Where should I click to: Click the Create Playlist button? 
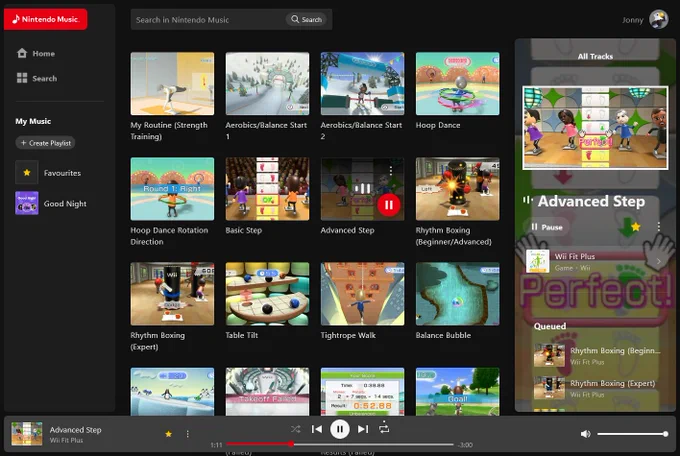point(46,143)
